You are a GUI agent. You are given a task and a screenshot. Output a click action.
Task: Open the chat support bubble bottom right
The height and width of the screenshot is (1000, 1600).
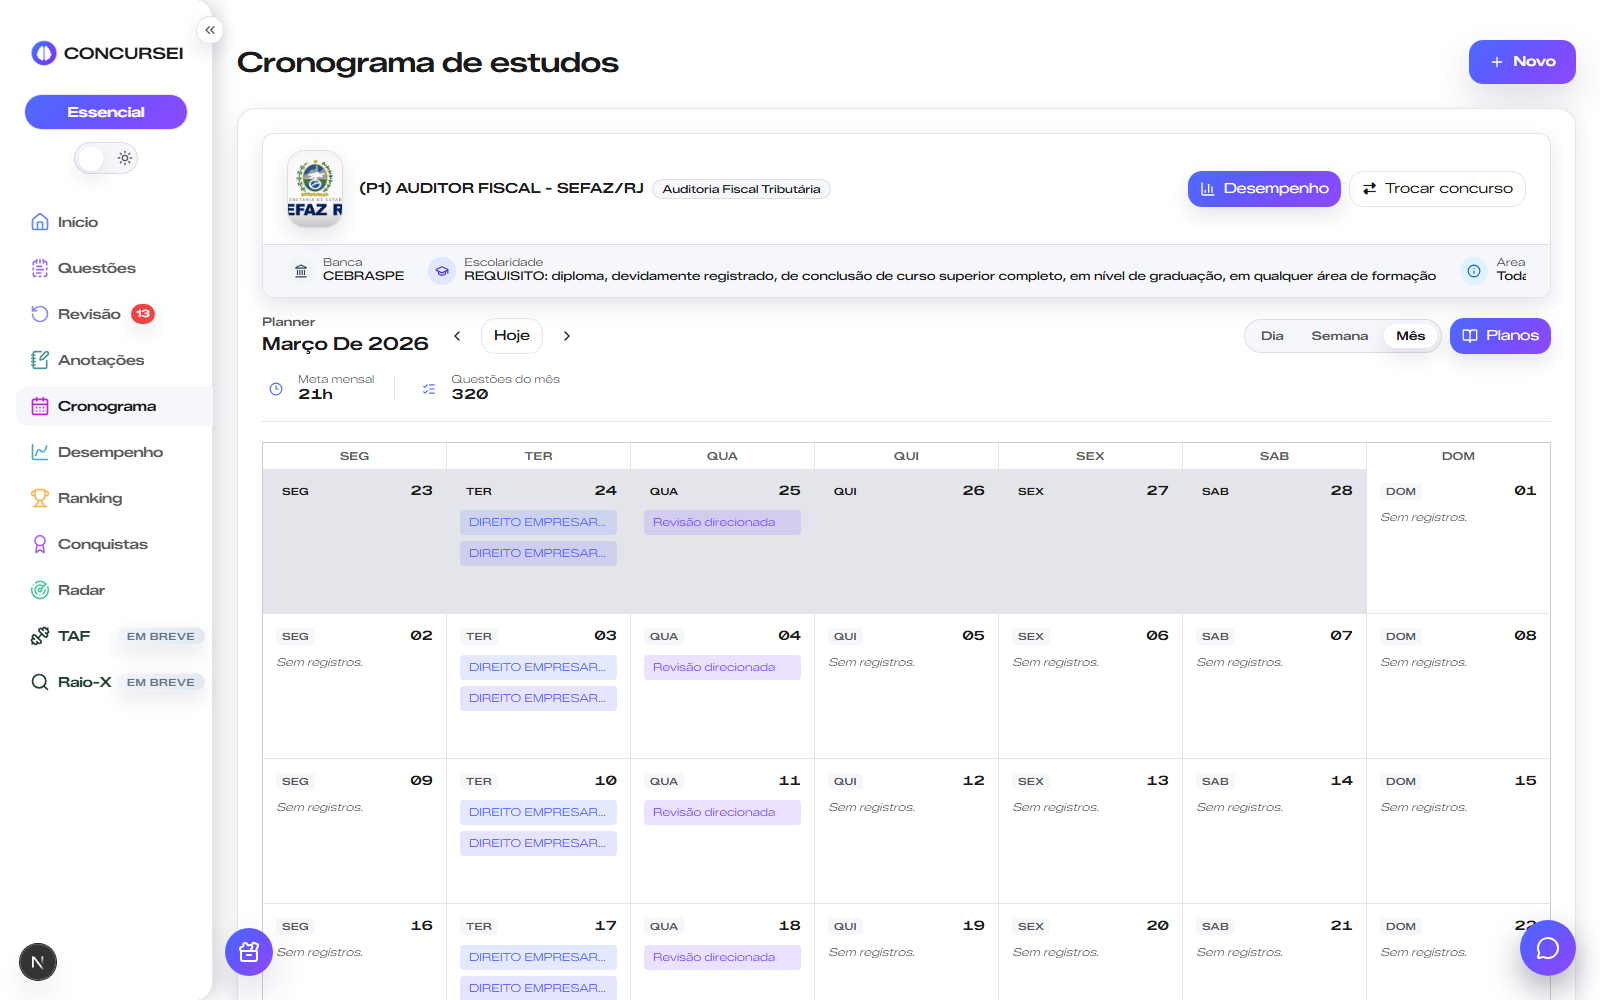1547,947
